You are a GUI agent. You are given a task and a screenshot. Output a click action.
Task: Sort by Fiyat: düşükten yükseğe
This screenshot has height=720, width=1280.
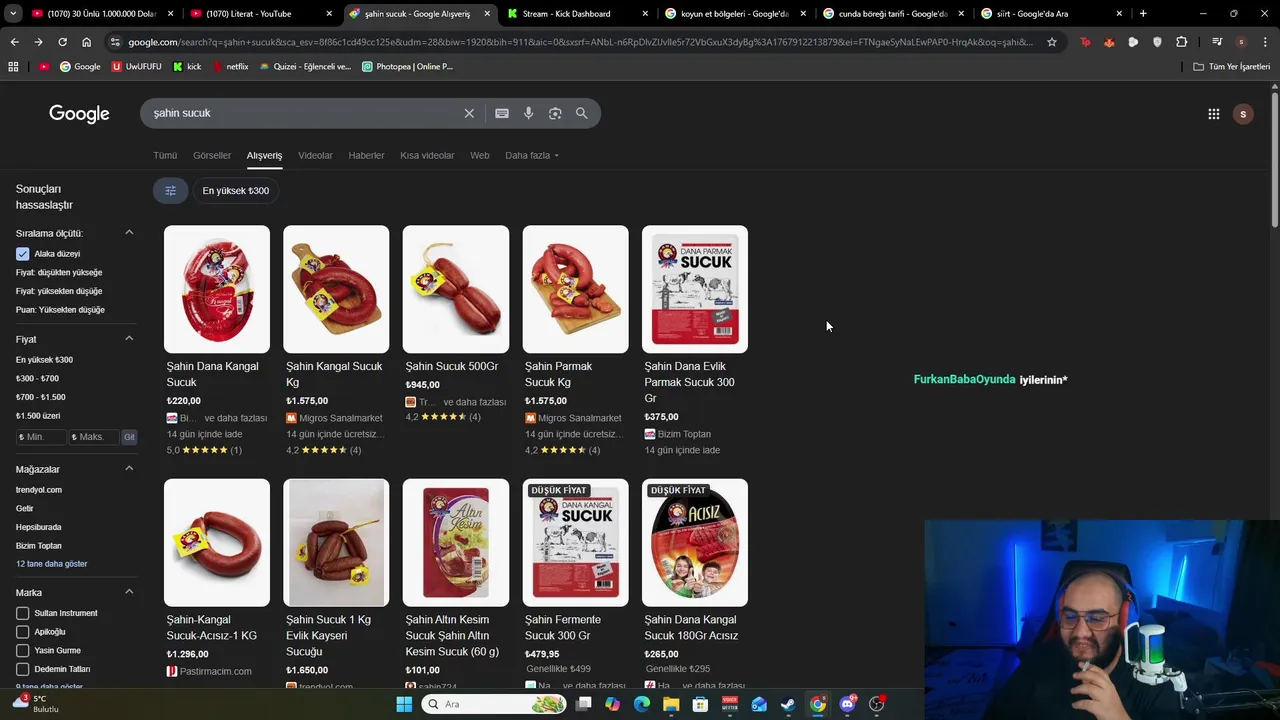pos(59,273)
